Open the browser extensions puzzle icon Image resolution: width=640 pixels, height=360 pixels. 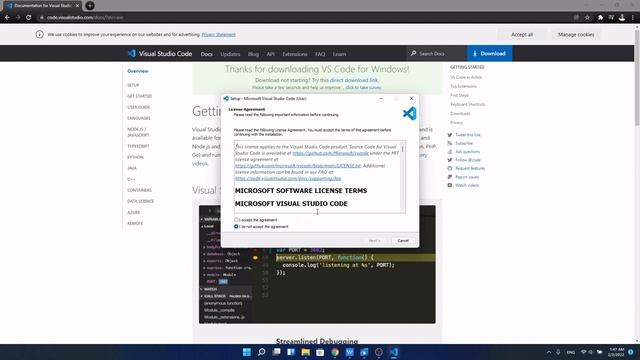click(600, 18)
